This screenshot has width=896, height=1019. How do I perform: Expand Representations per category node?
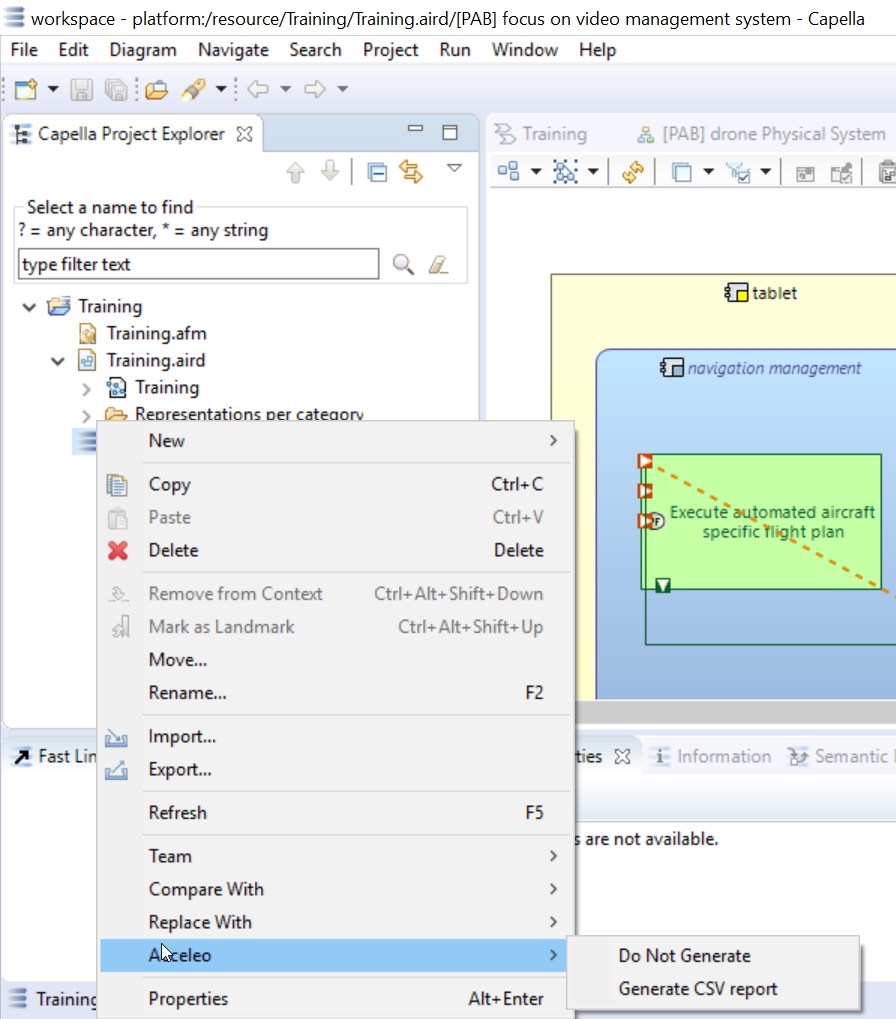[86, 415]
